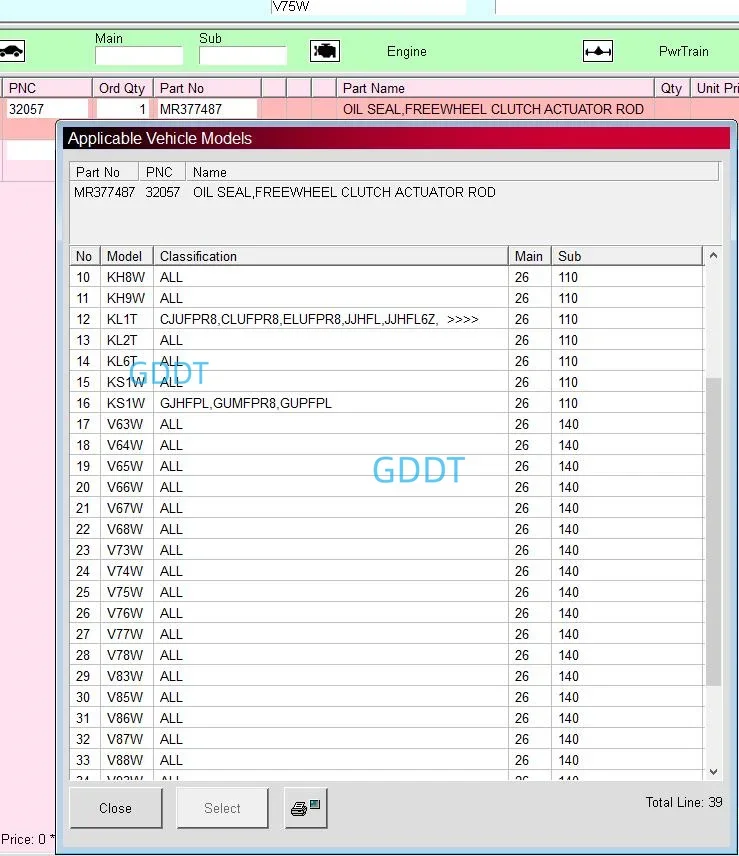Select the V88W model row
This screenshot has width=739, height=856.
[386, 760]
